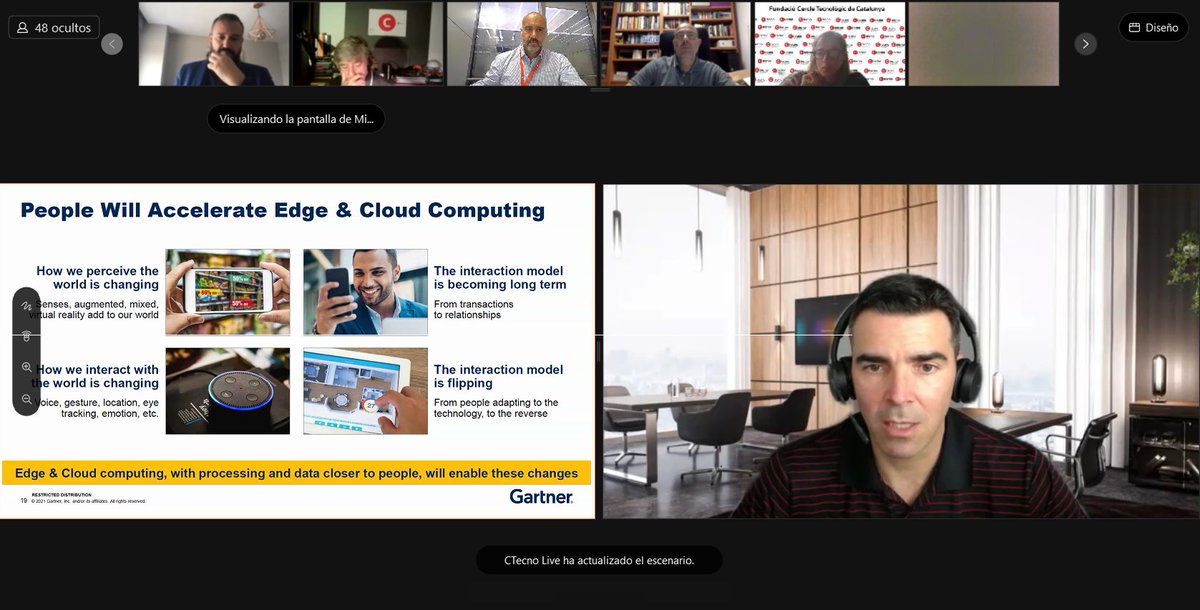The width and height of the screenshot is (1200, 610).
Task: Open the 48 ocultos participants button
Action: pos(53,27)
